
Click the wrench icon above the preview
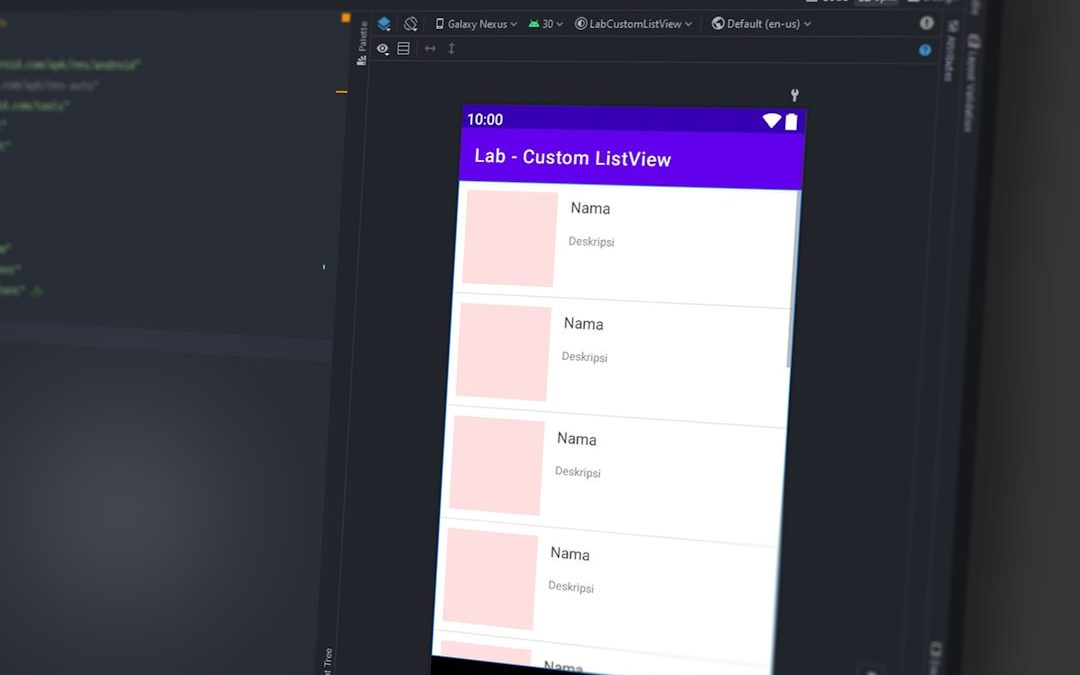click(x=795, y=95)
